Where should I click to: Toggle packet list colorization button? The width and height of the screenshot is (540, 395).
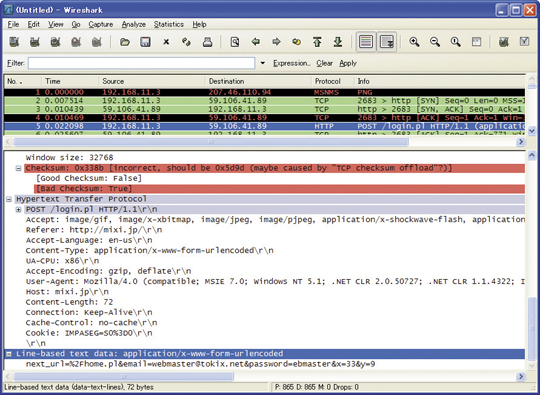click(366, 42)
